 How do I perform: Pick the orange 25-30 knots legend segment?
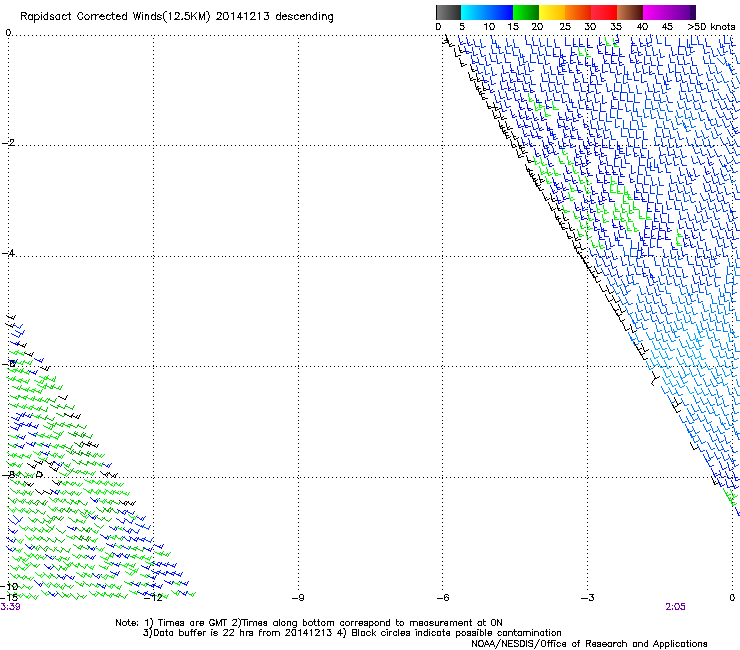coord(578,12)
